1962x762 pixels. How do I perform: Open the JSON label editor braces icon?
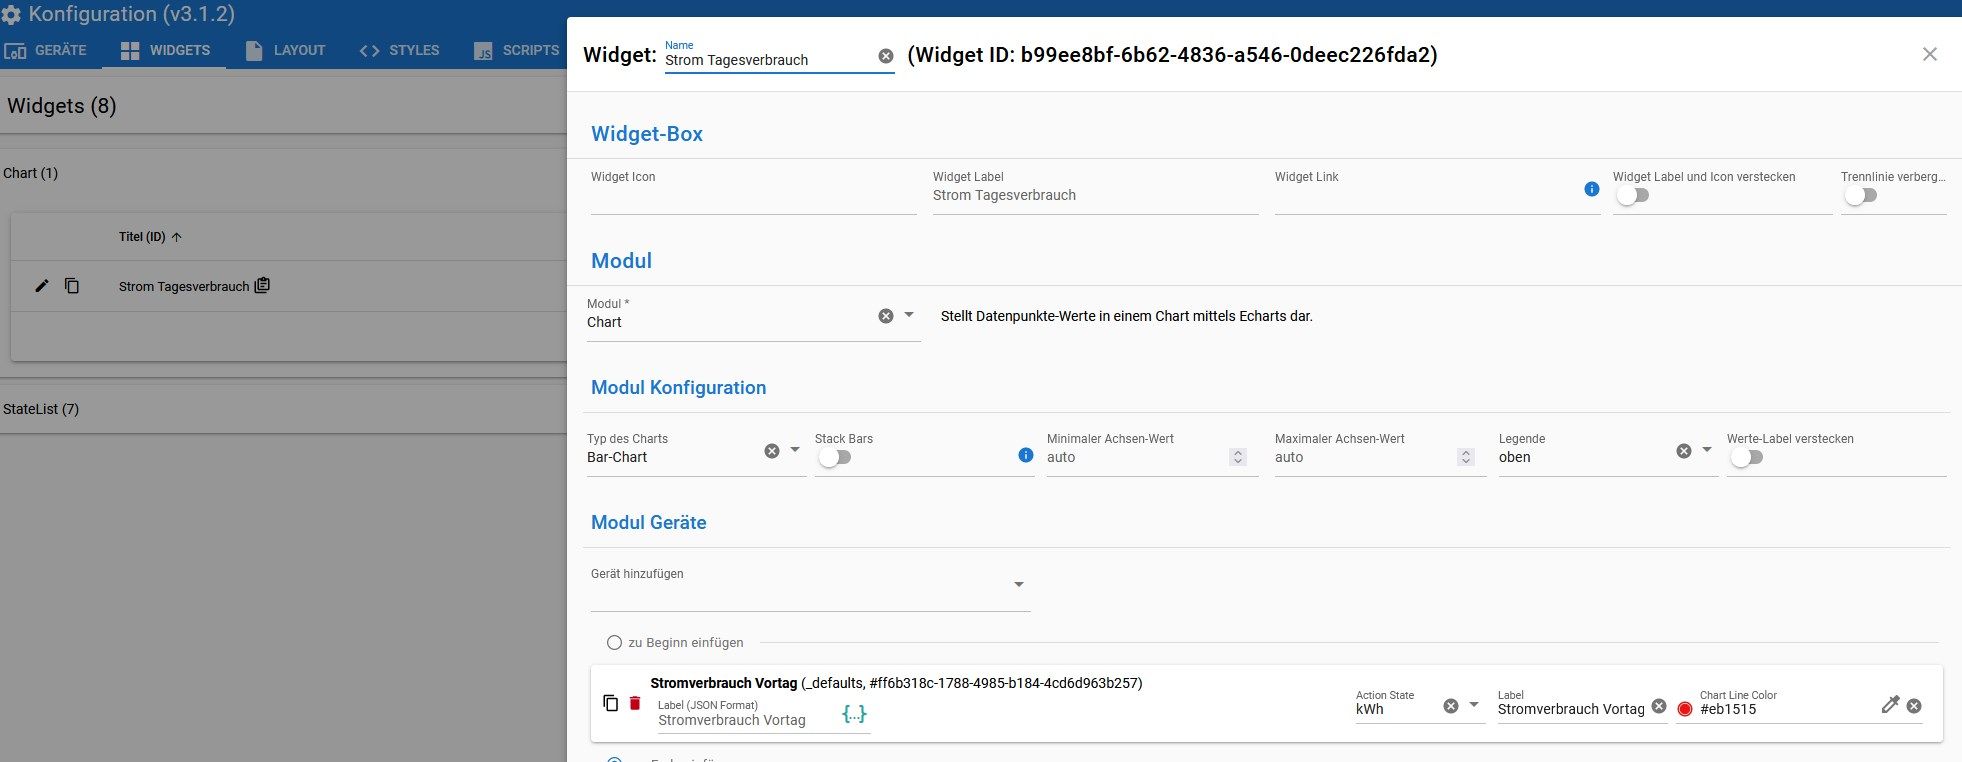coord(854,714)
